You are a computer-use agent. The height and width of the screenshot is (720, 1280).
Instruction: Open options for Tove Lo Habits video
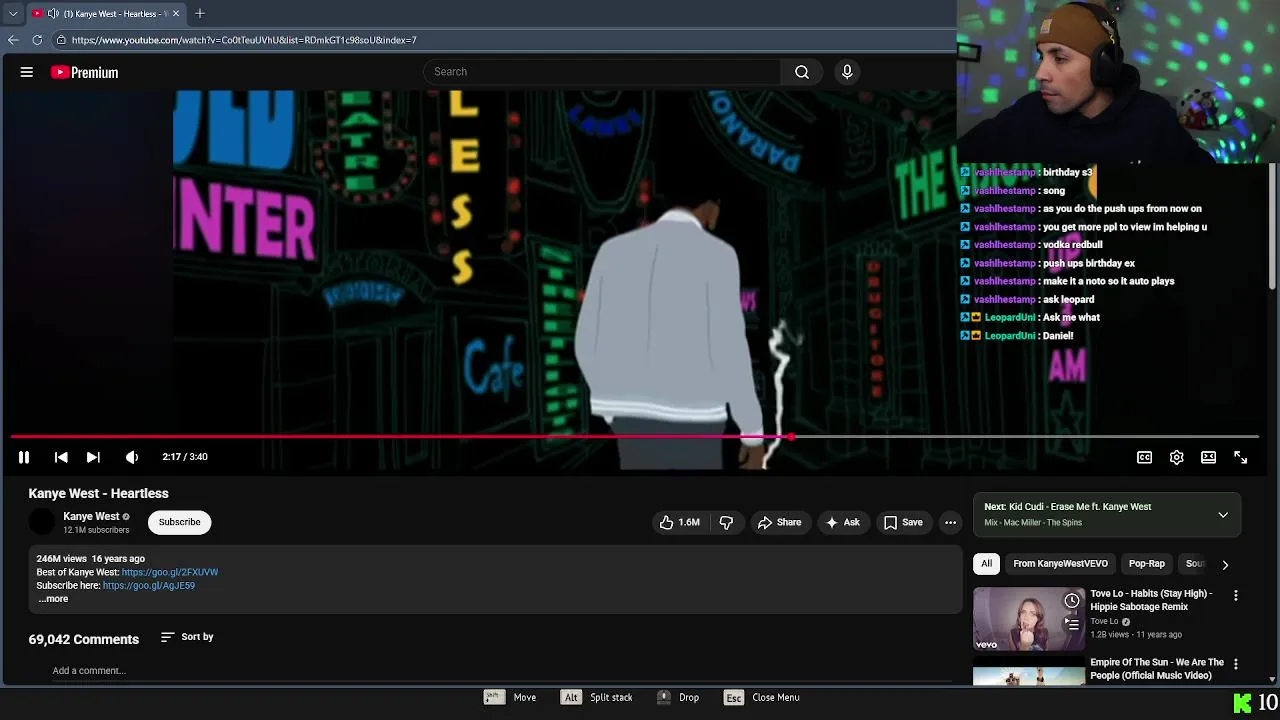tap(1236, 596)
